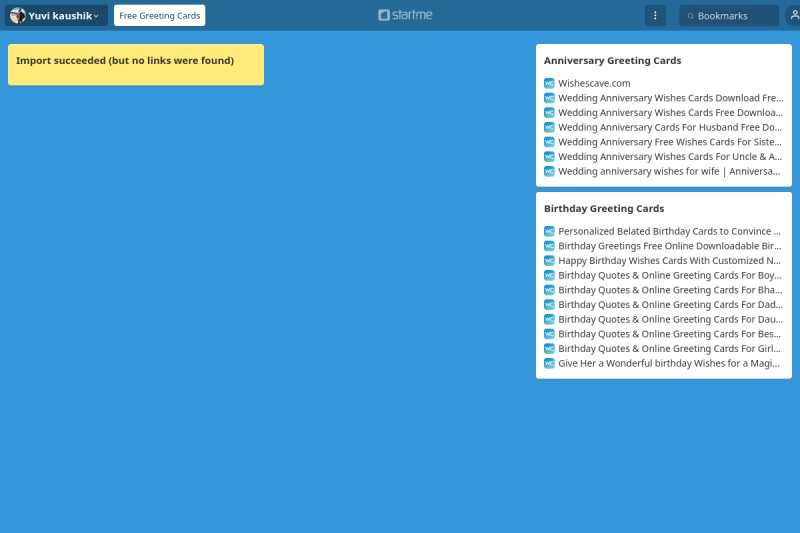Open the account person icon

[794, 15]
